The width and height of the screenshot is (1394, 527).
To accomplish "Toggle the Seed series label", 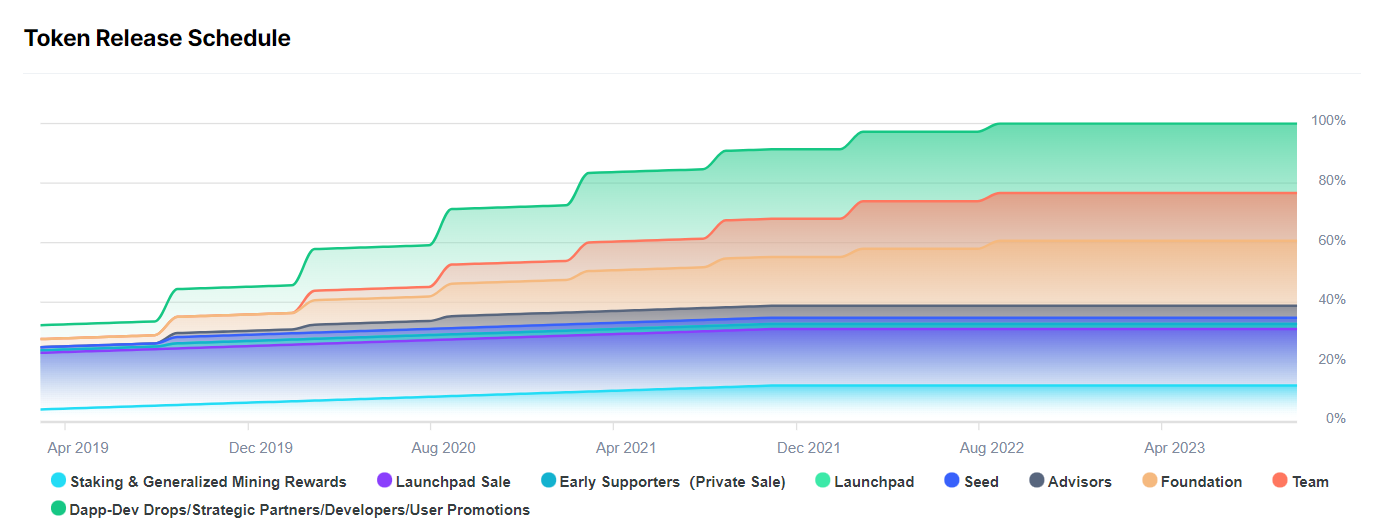I will [981, 482].
